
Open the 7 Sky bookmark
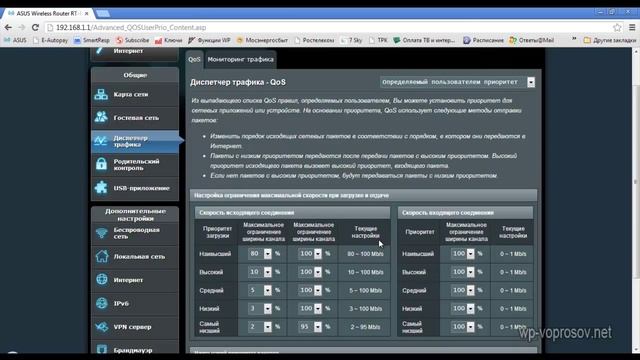[x=351, y=40]
